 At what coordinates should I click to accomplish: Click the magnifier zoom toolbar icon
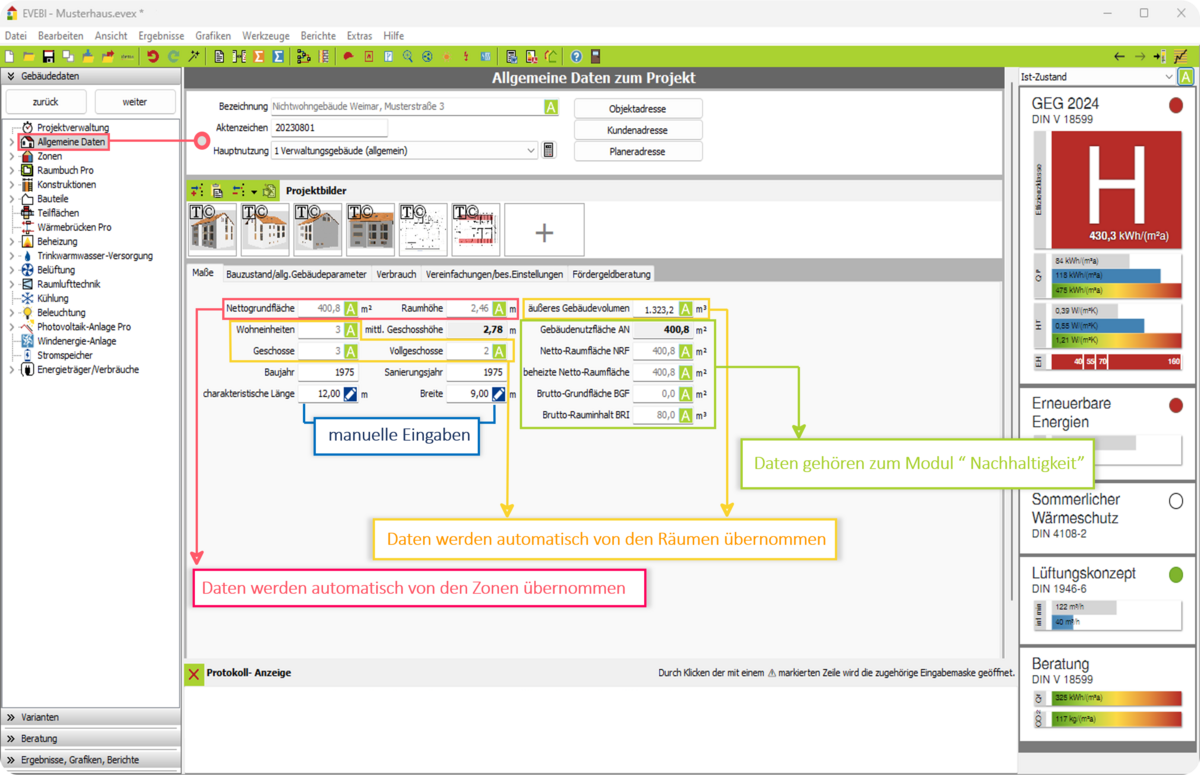[407, 57]
